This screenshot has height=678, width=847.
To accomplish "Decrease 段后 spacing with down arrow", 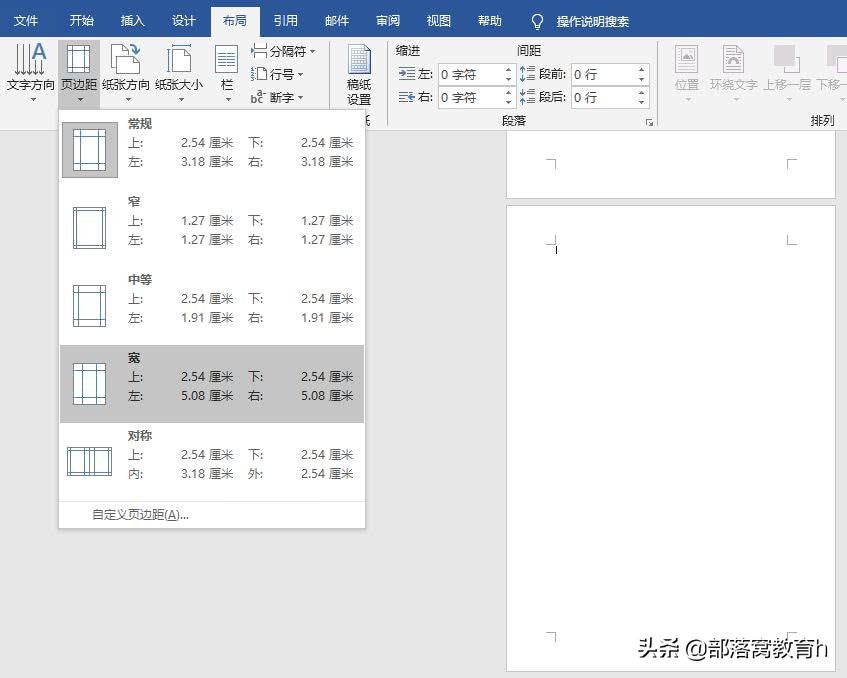I will 641,103.
